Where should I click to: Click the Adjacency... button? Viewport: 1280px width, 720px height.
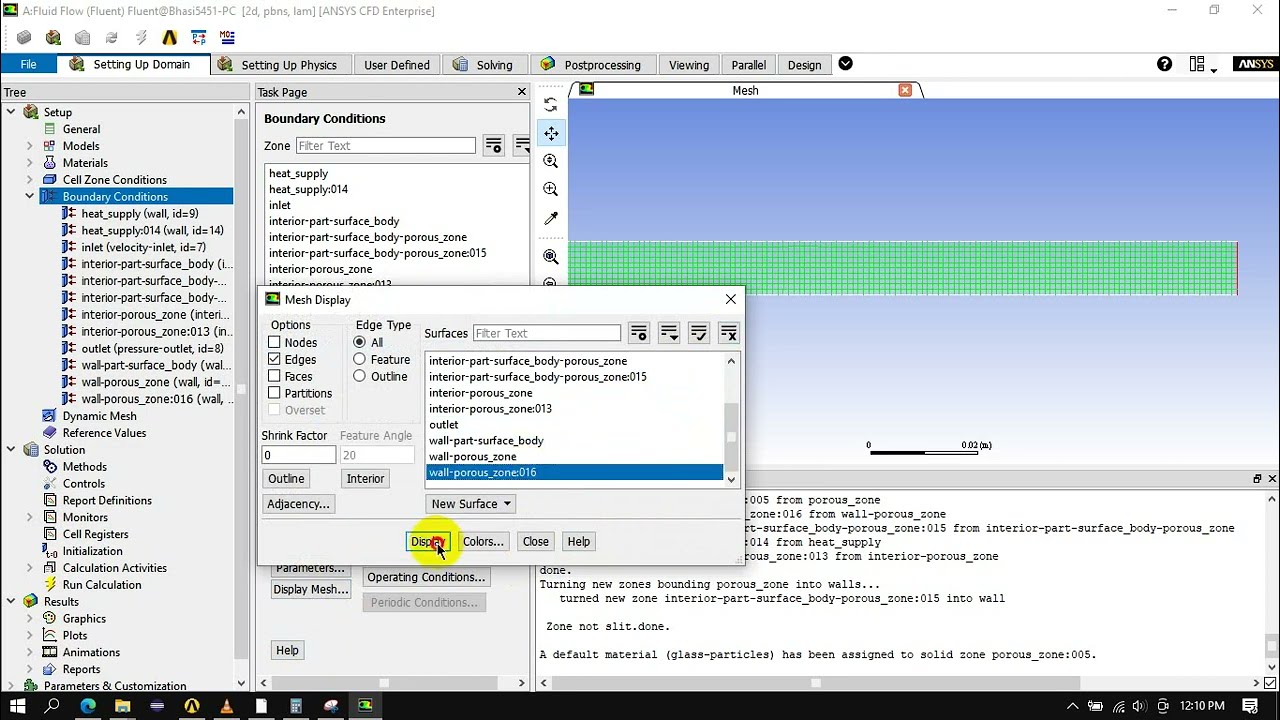pyautogui.click(x=298, y=504)
